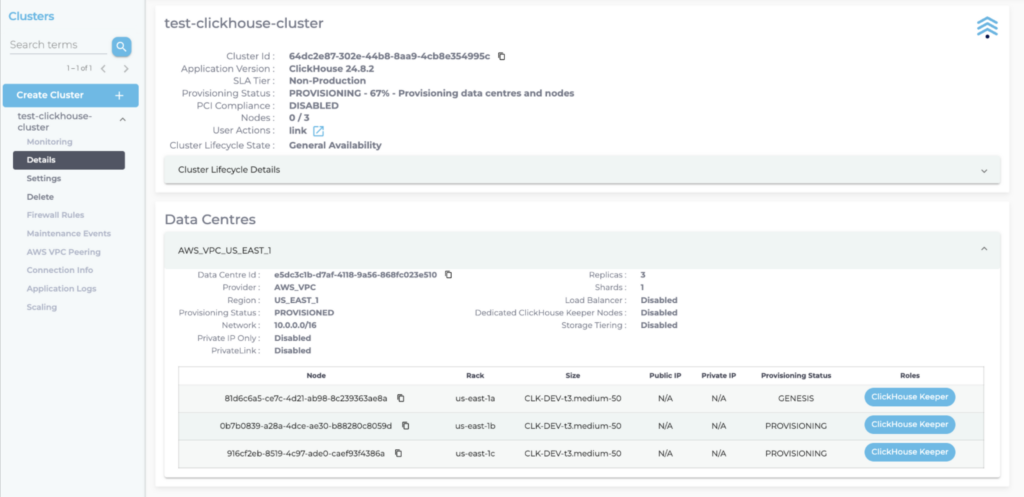Go to previous page of clusters

tap(103, 68)
